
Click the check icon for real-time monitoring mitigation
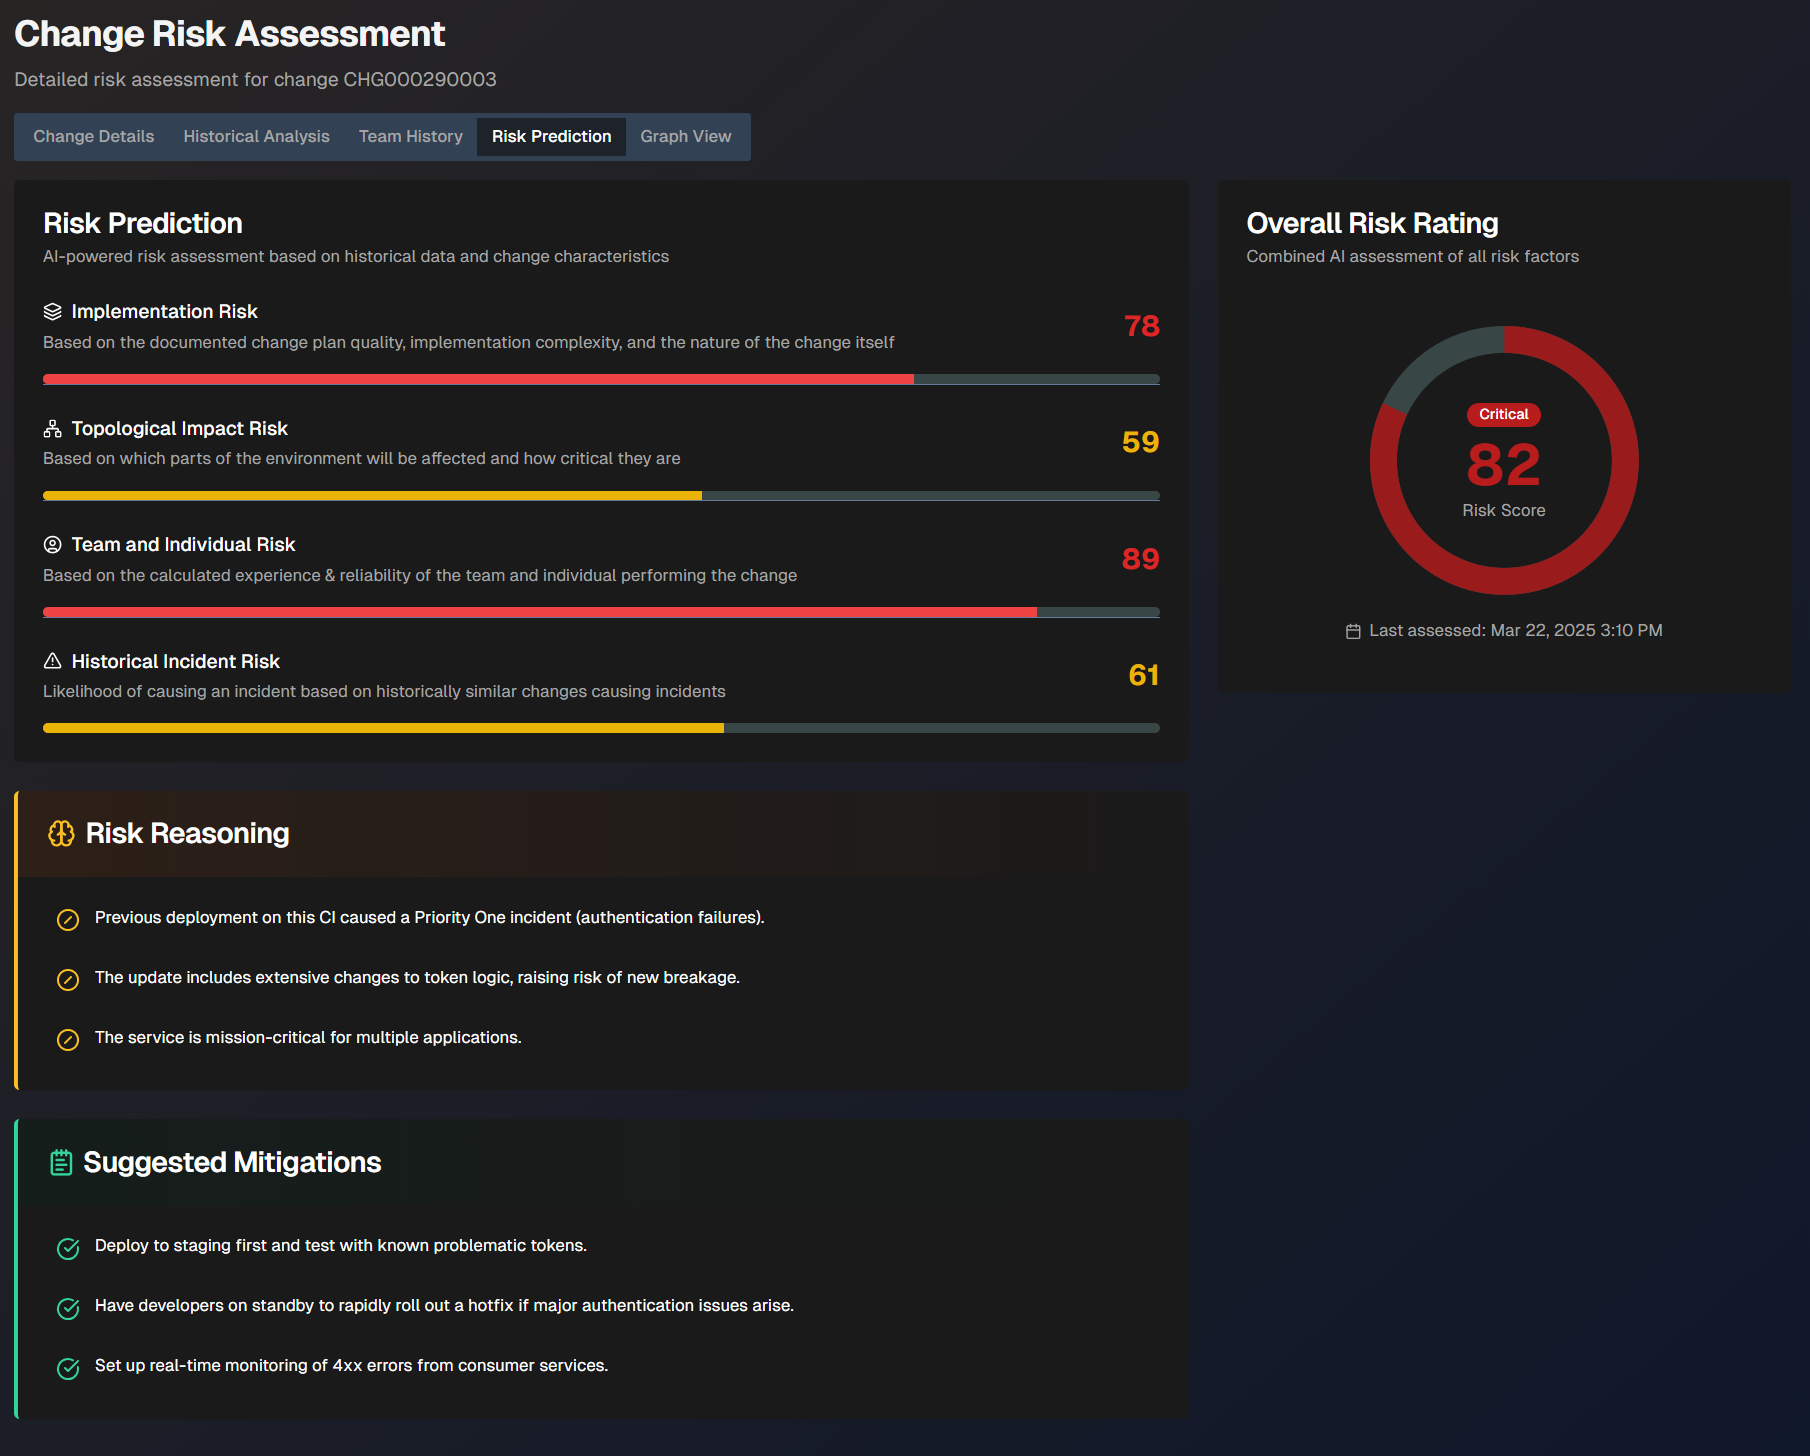pyautogui.click(x=68, y=1368)
